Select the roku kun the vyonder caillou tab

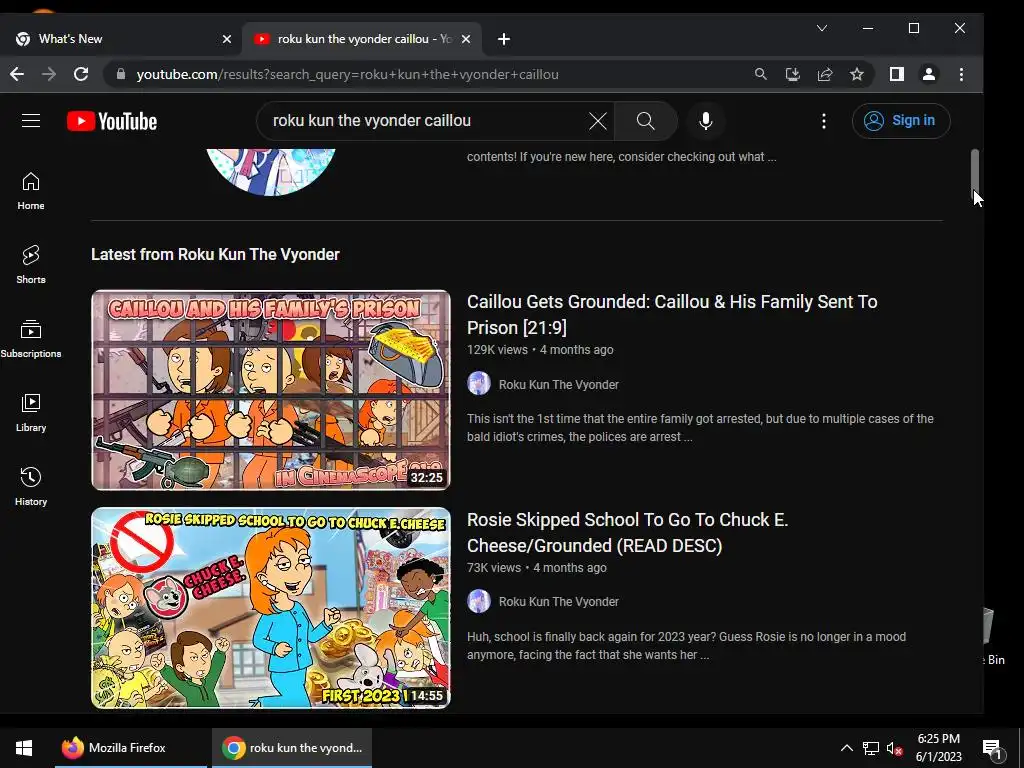[362, 39]
